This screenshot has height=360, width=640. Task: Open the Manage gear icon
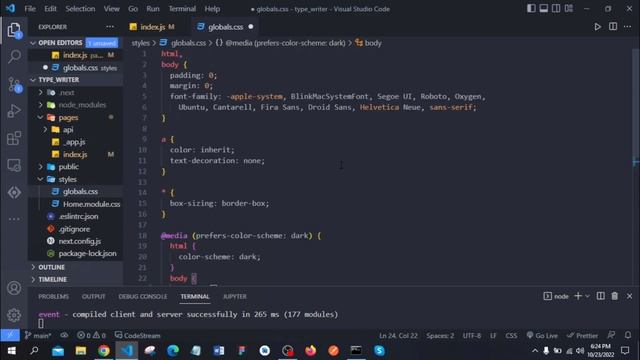[x=14, y=315]
